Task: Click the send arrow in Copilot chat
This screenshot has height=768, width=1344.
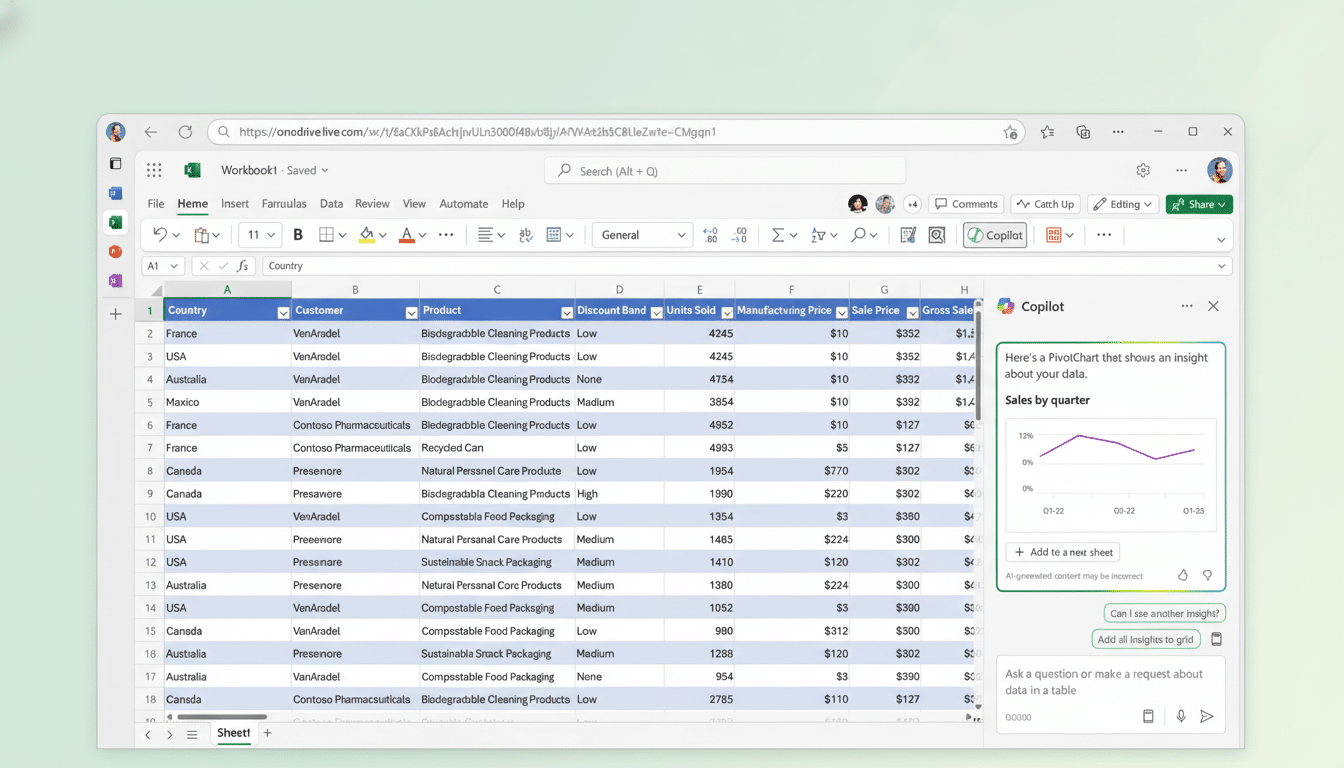Action: pos(1207,716)
